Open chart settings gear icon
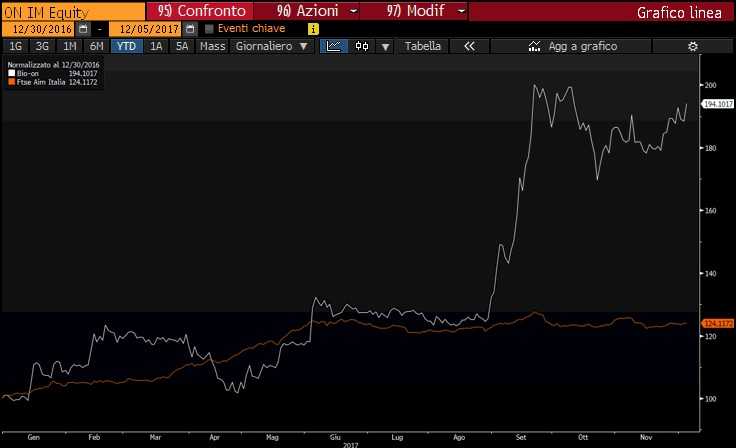Viewport: 737px width, 448px height. pyautogui.click(x=692, y=46)
